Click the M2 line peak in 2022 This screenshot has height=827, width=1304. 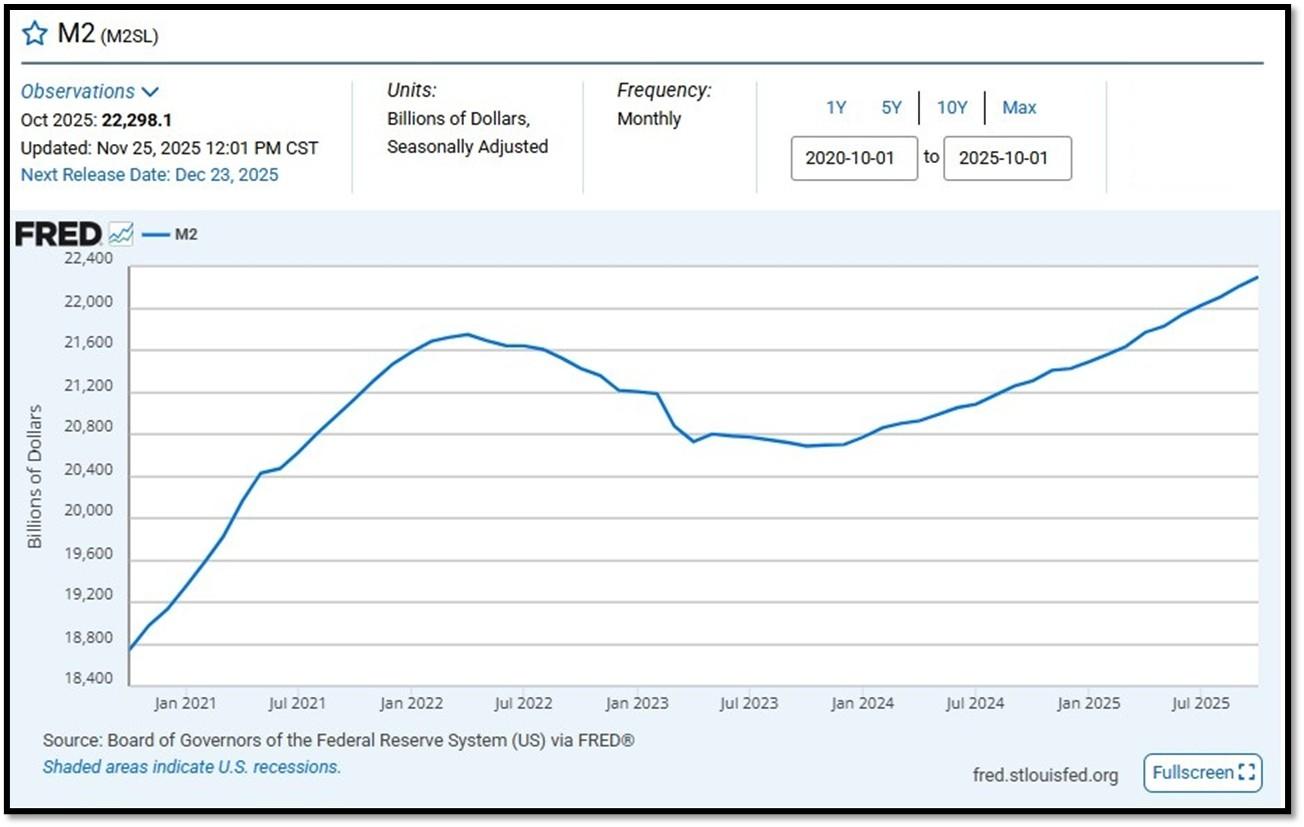[467, 334]
